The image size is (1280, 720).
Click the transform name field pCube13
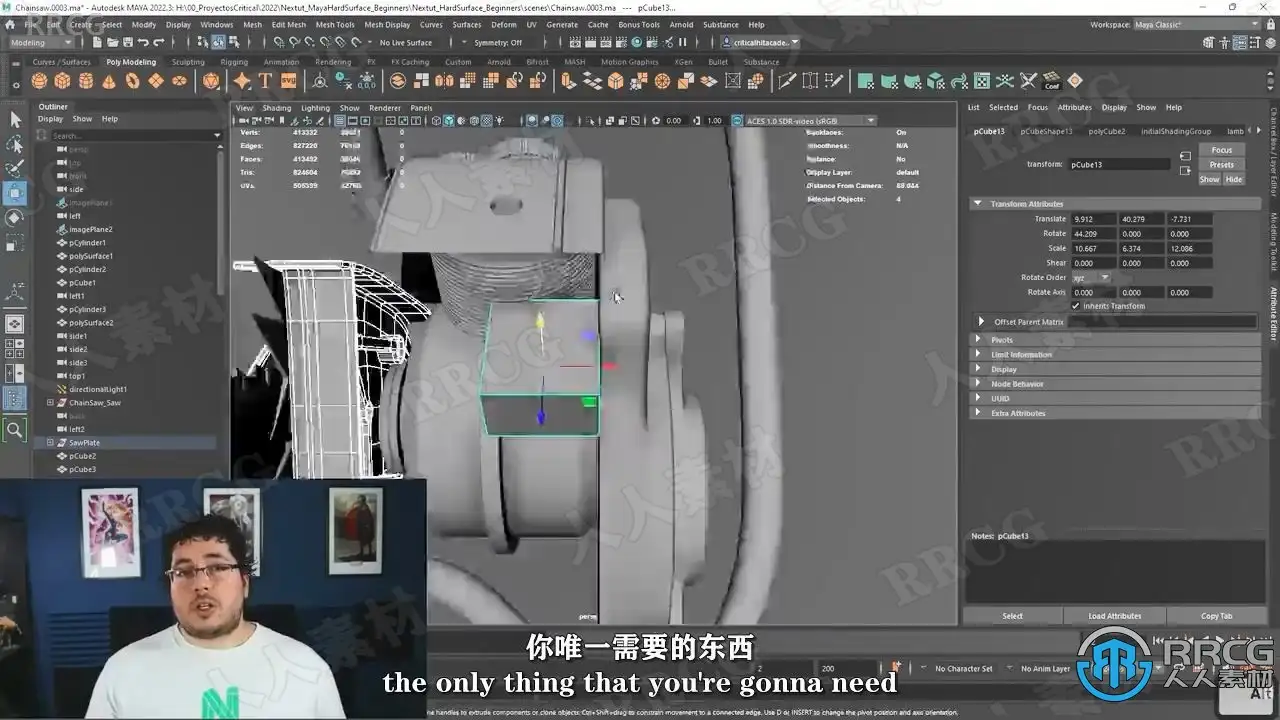click(1119, 164)
